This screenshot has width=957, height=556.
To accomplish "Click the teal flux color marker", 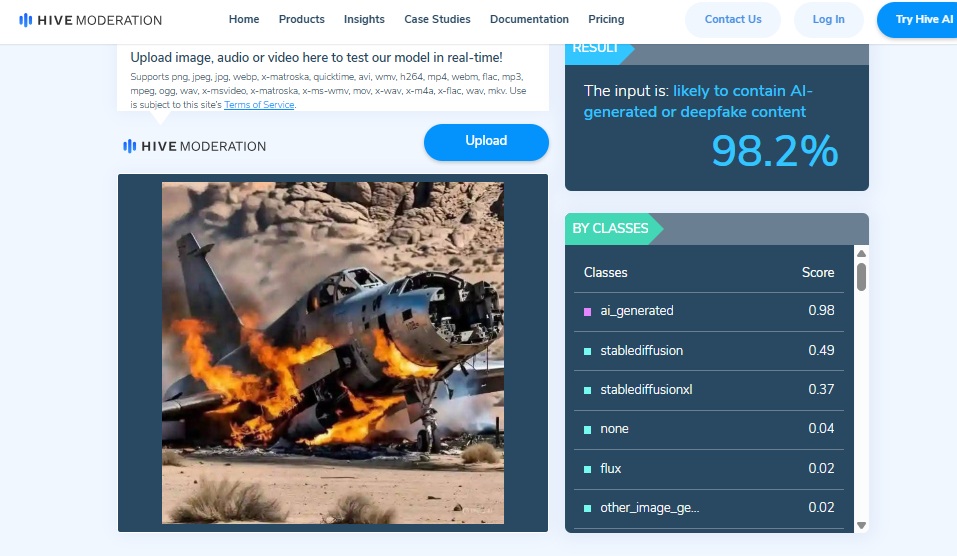I will [x=587, y=469].
